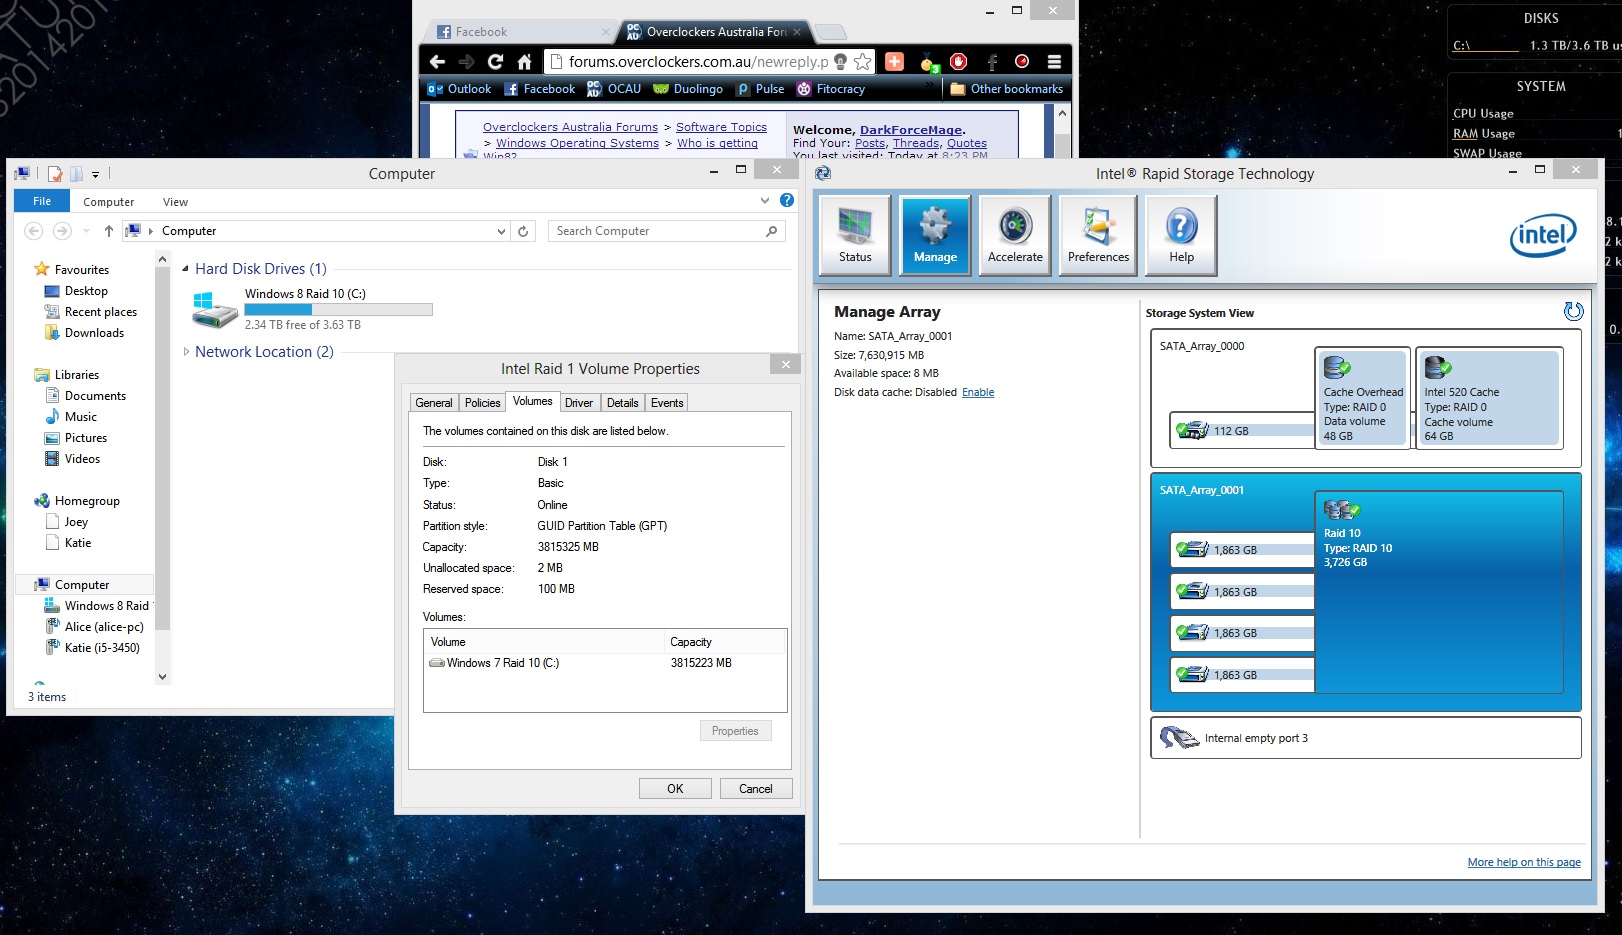The image size is (1622, 935).
Task: Go to Chrome home page
Action: [x=524, y=62]
